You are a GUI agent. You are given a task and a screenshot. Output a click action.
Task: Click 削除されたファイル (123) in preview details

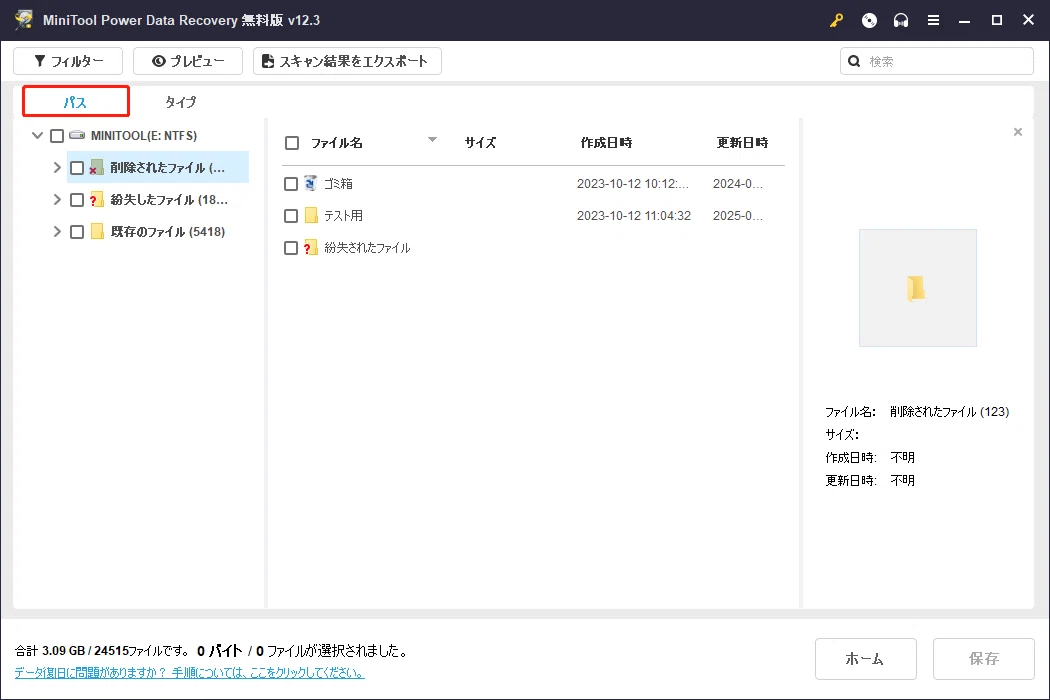click(949, 411)
